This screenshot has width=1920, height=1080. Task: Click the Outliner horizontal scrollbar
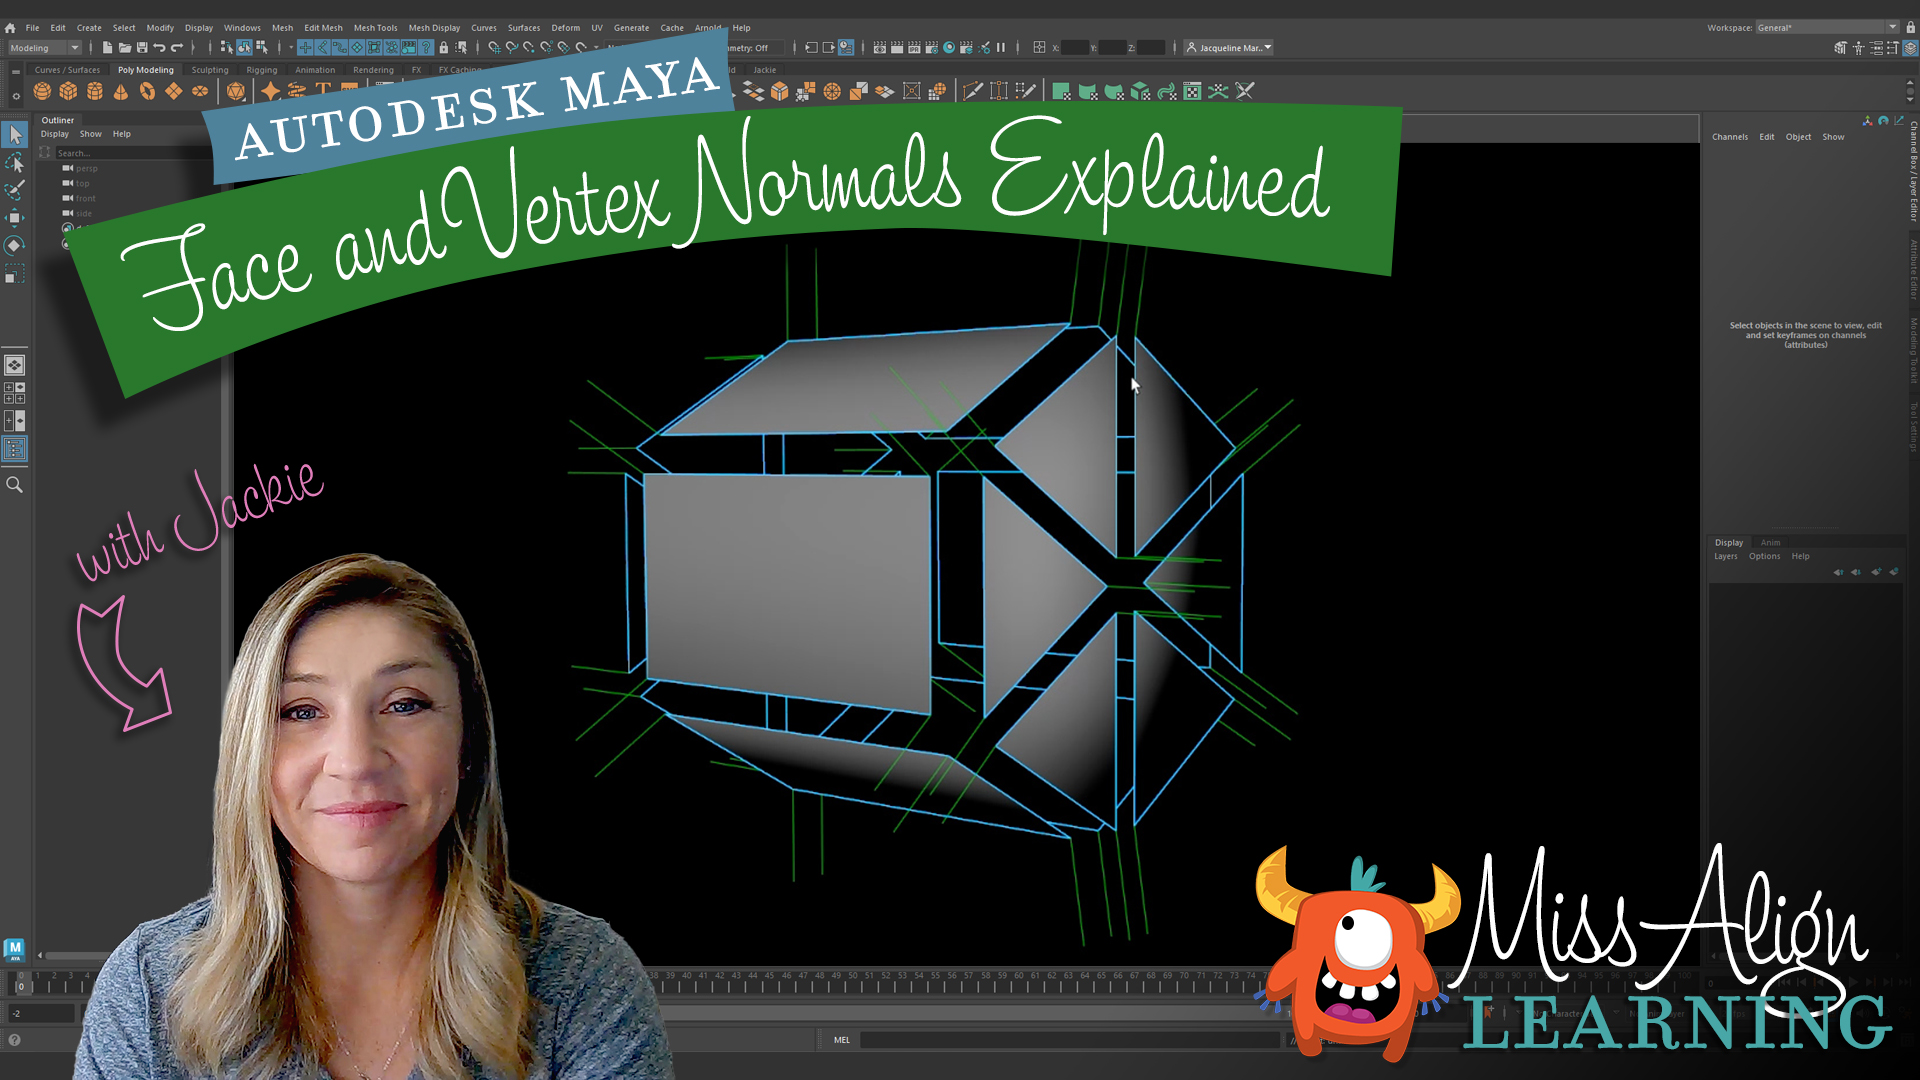[77, 956]
